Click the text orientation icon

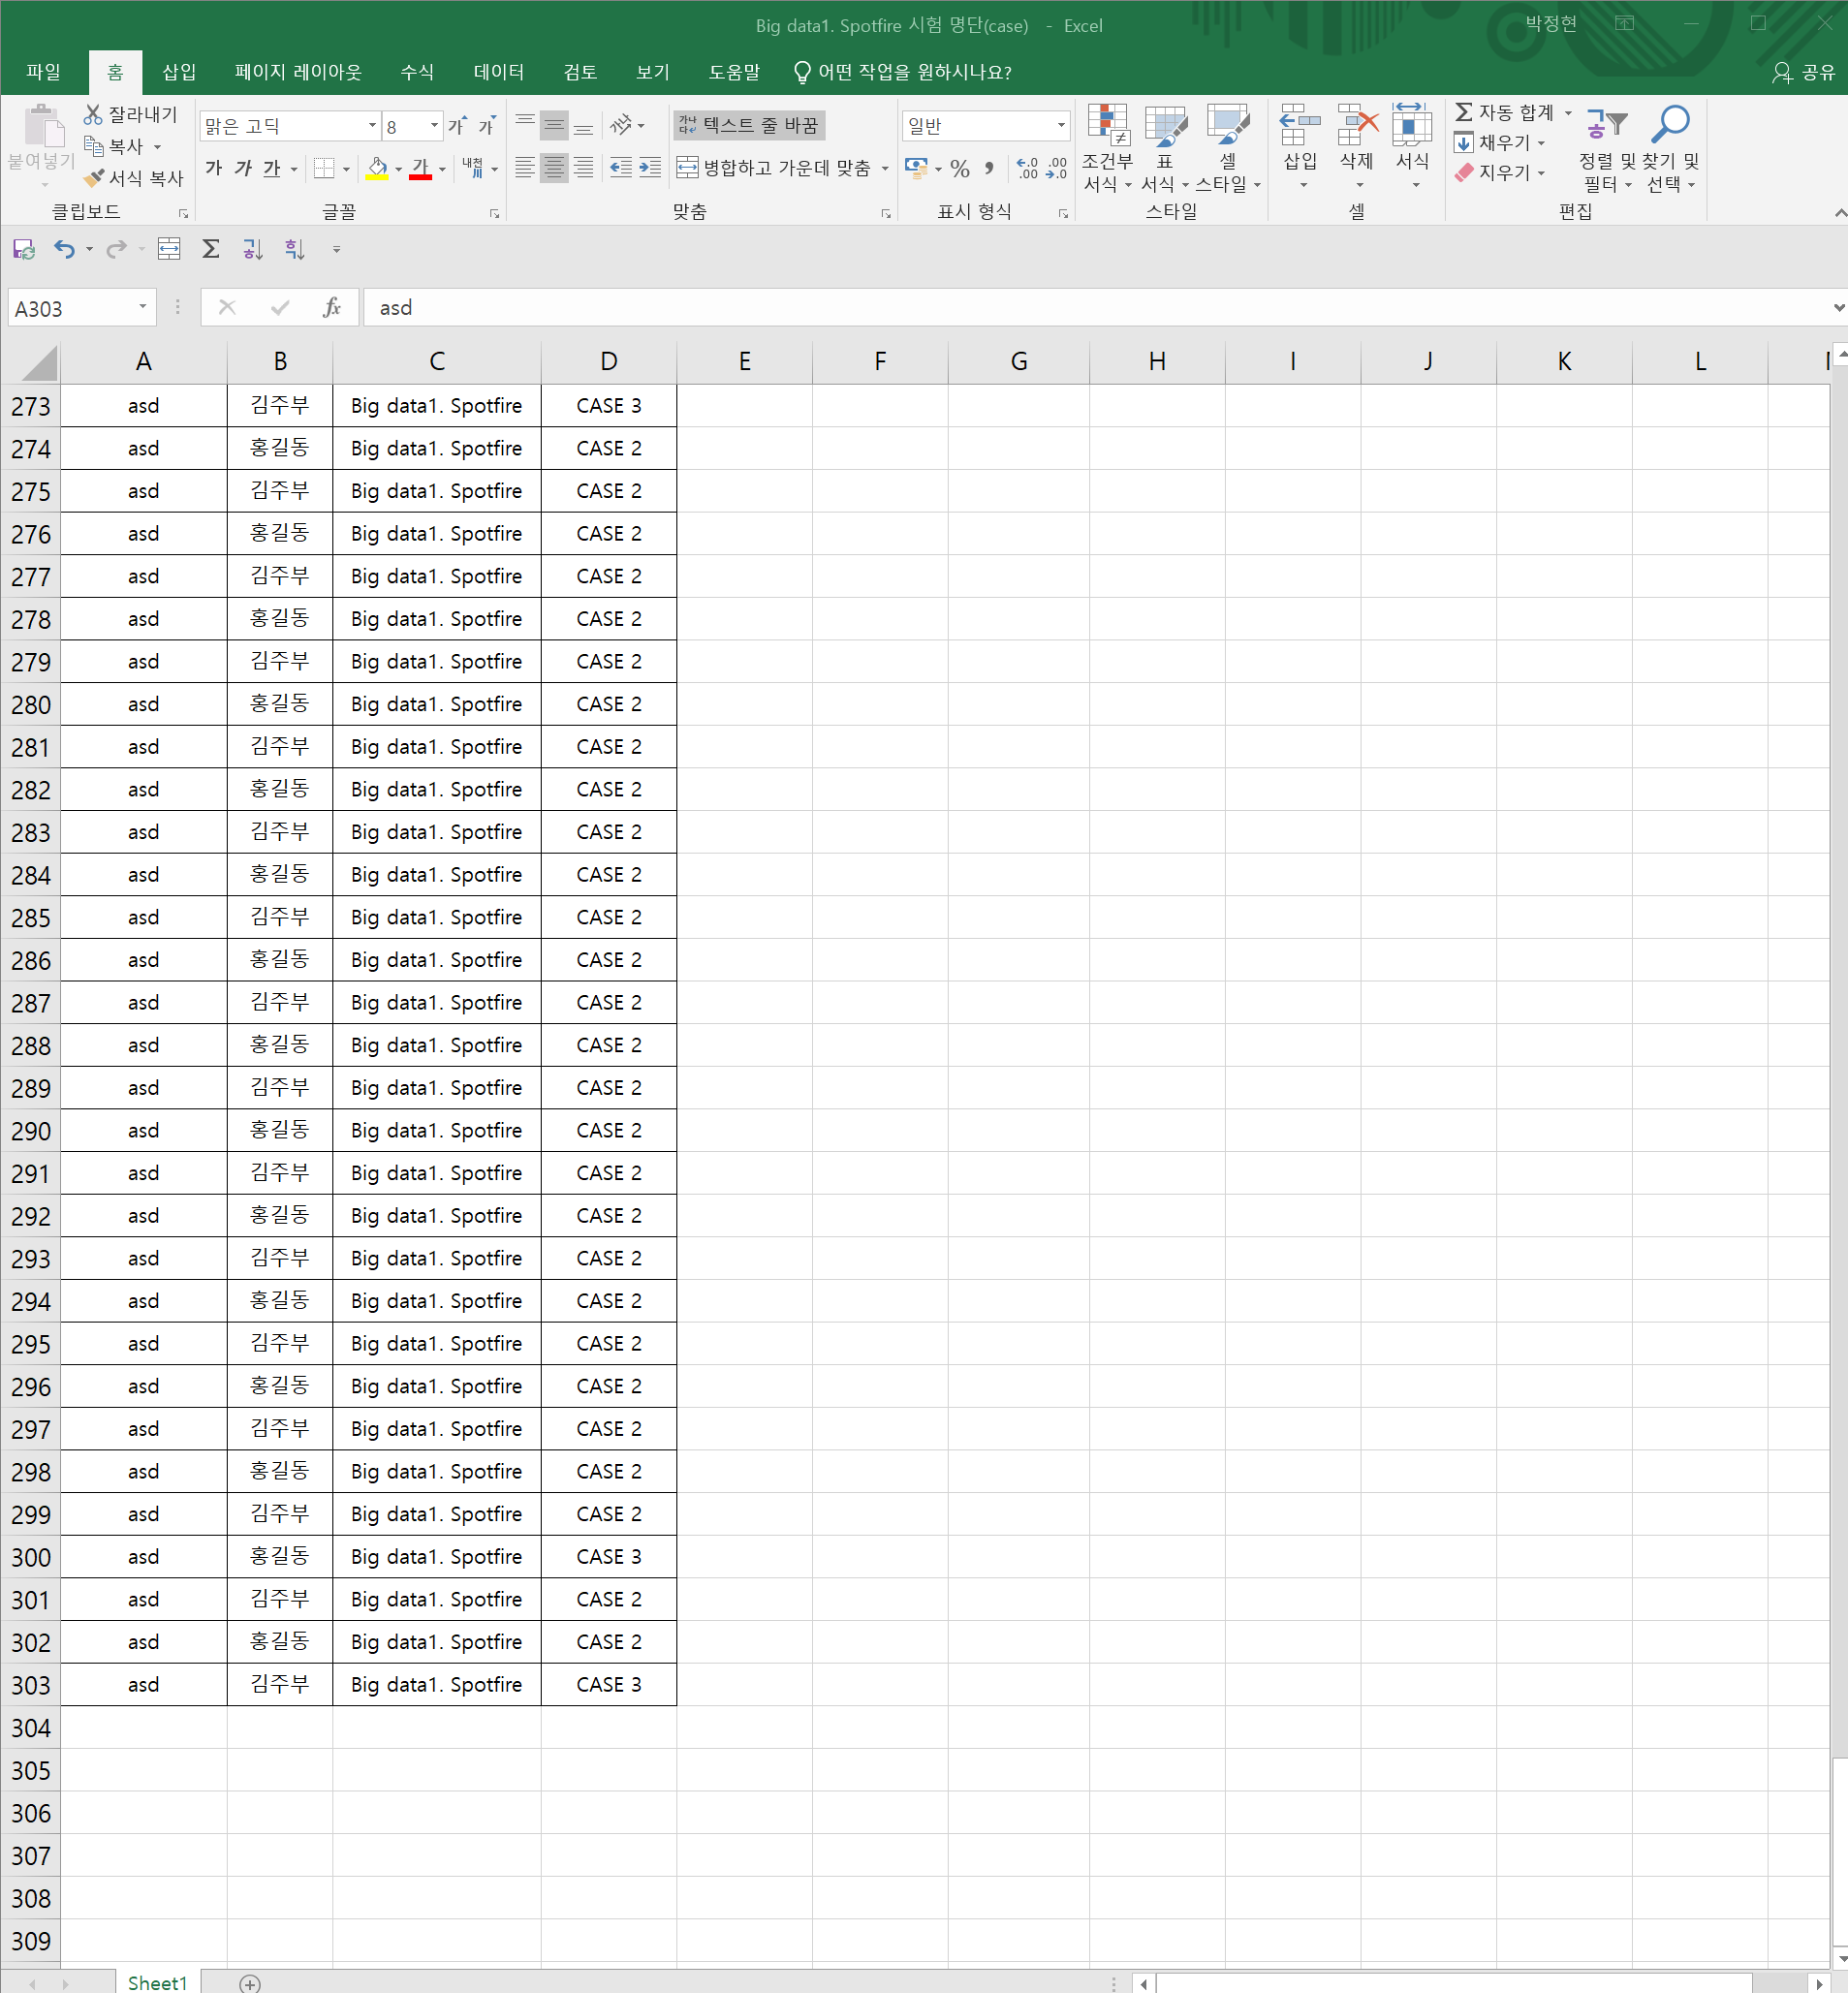click(x=621, y=125)
